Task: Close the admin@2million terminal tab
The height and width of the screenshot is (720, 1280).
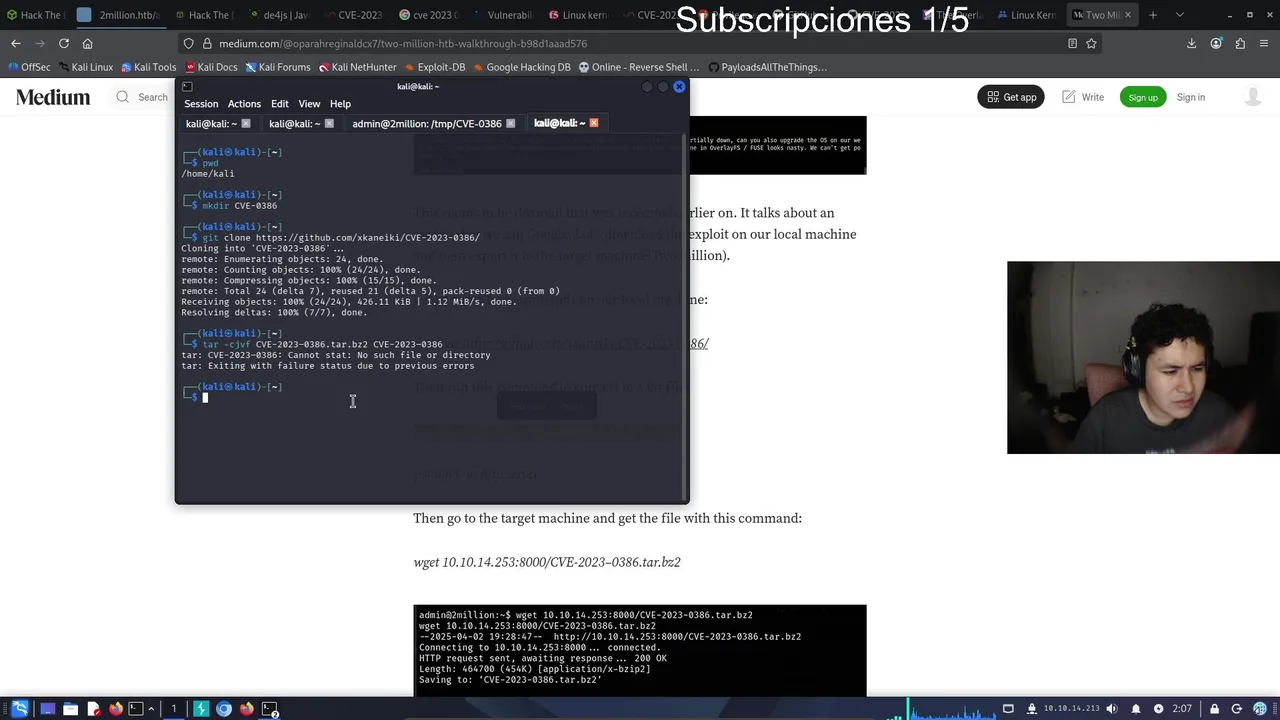Action: 510,123
